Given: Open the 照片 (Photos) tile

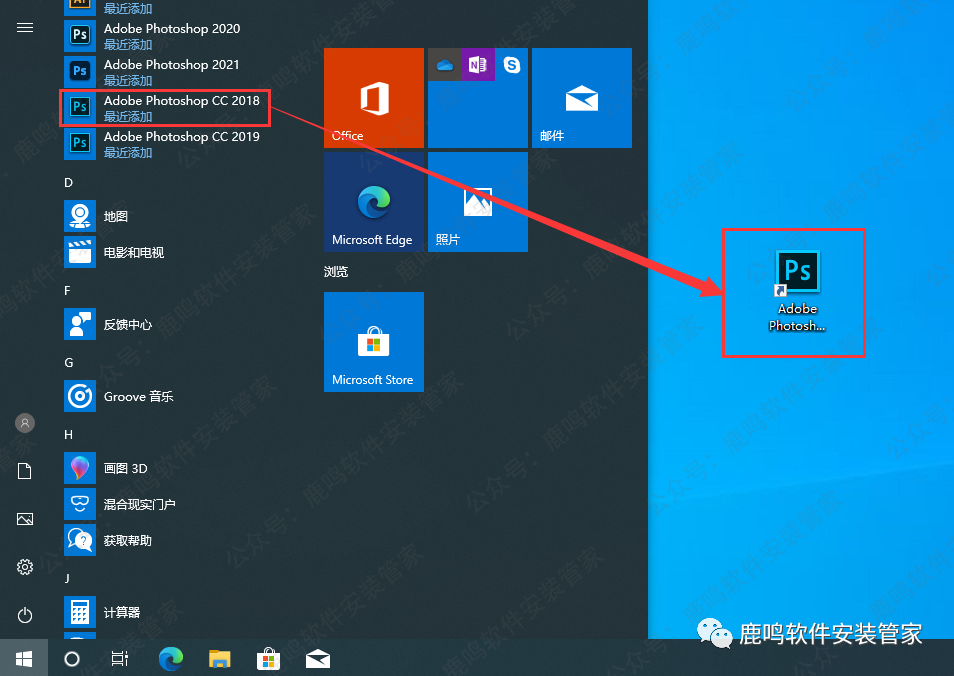Looking at the screenshot, I should [x=478, y=202].
